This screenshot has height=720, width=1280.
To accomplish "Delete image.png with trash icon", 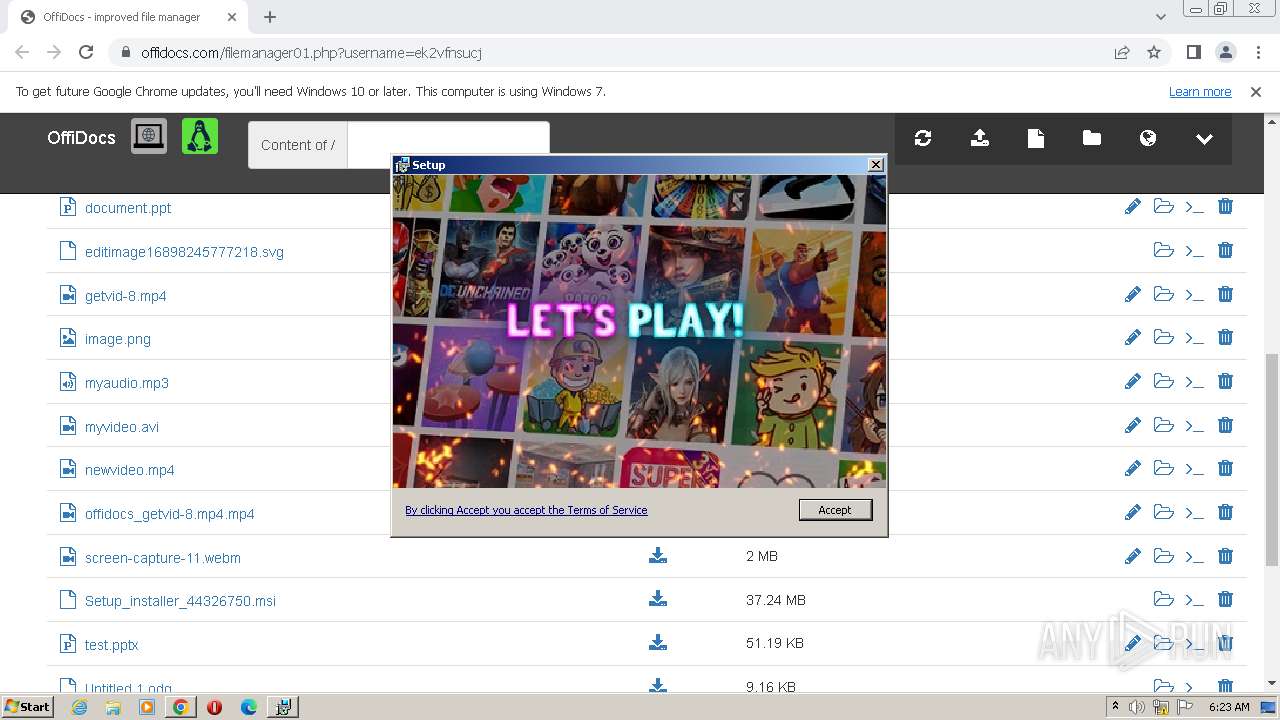I will (1225, 337).
